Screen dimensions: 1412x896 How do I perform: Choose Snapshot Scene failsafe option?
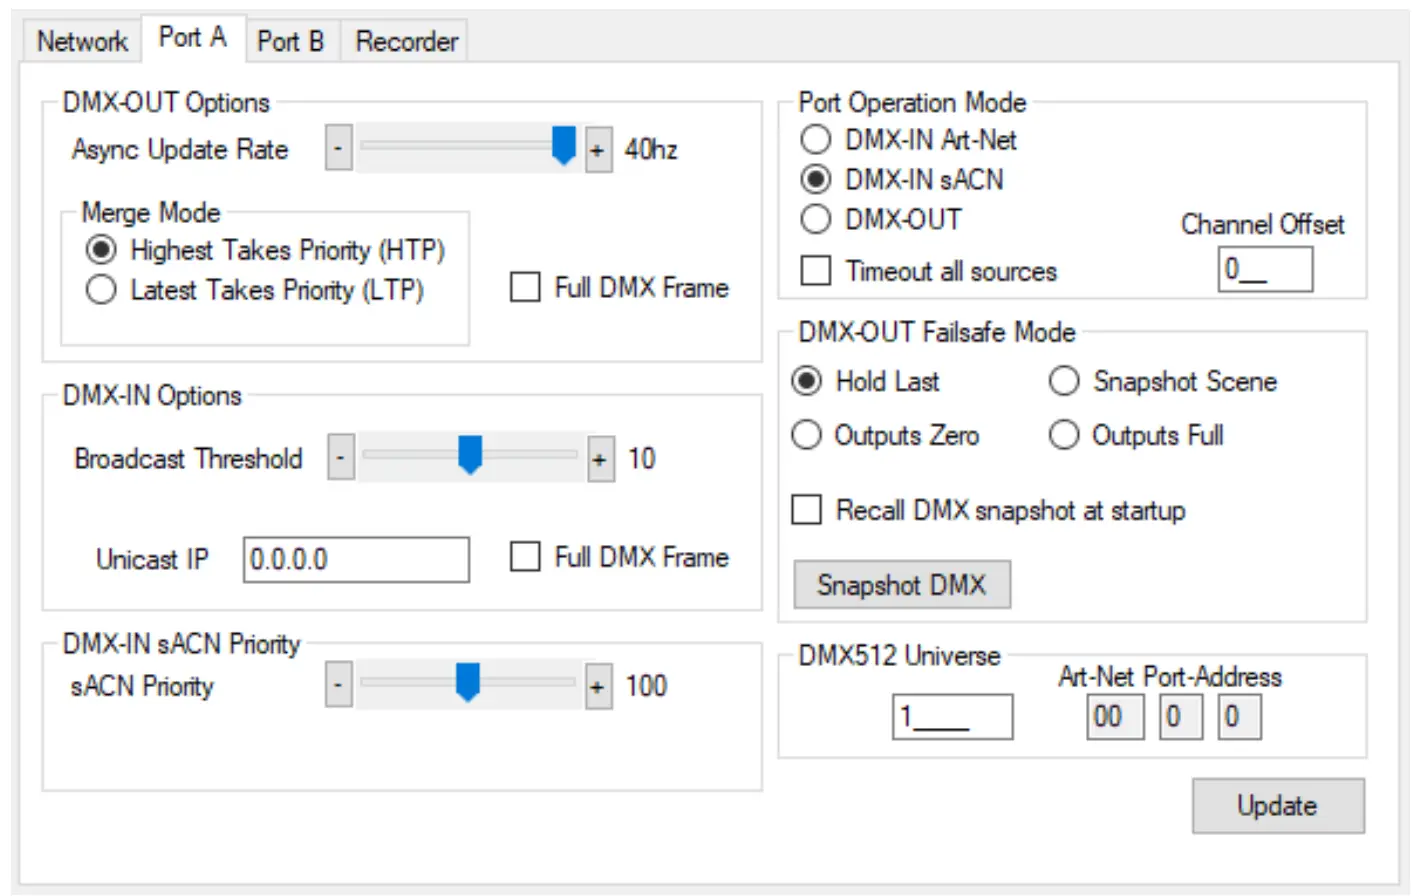(1064, 381)
